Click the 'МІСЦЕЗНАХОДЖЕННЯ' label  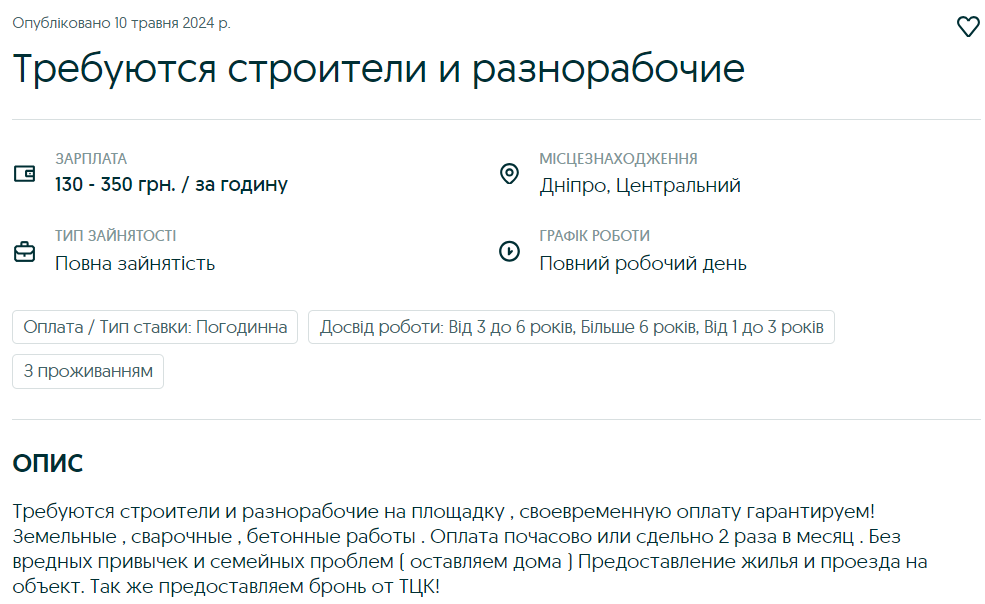click(618, 158)
